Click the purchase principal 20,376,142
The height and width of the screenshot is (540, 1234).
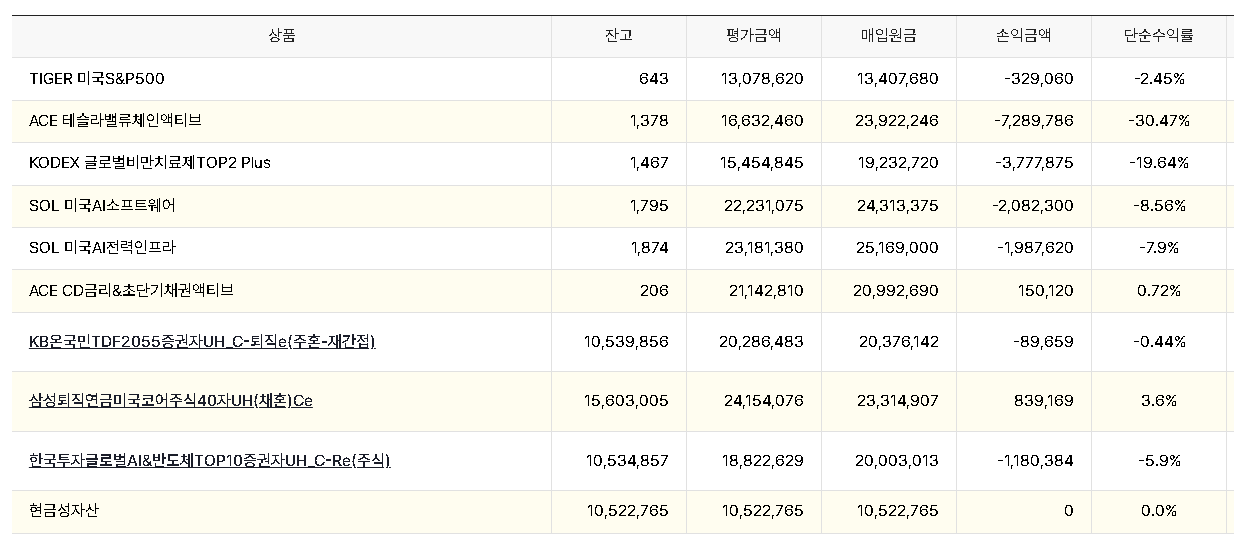[x=897, y=342]
